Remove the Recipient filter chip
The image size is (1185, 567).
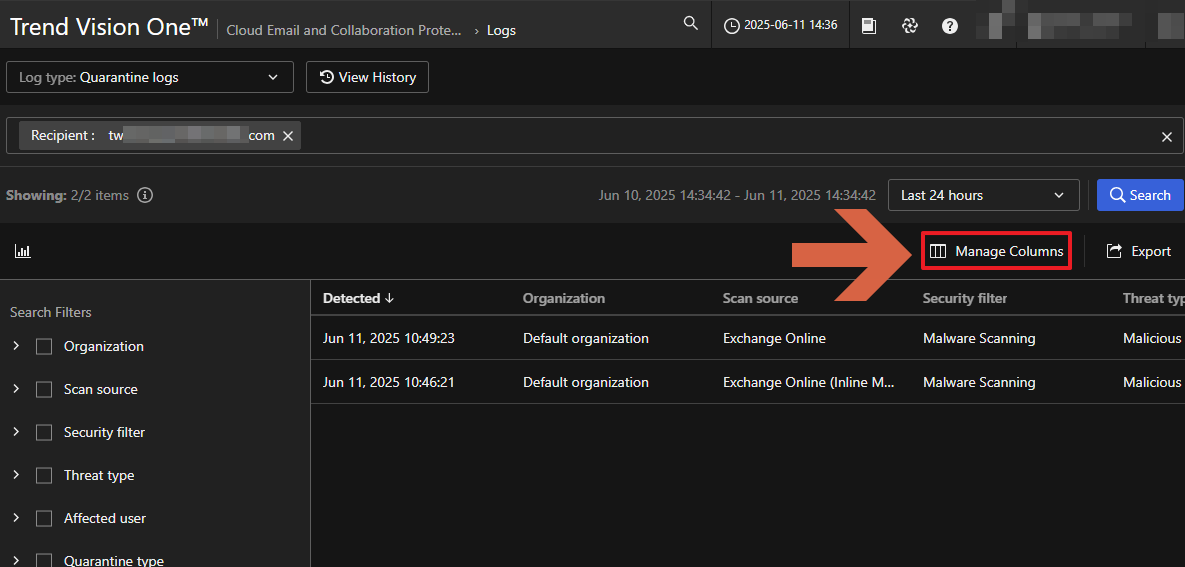point(288,136)
